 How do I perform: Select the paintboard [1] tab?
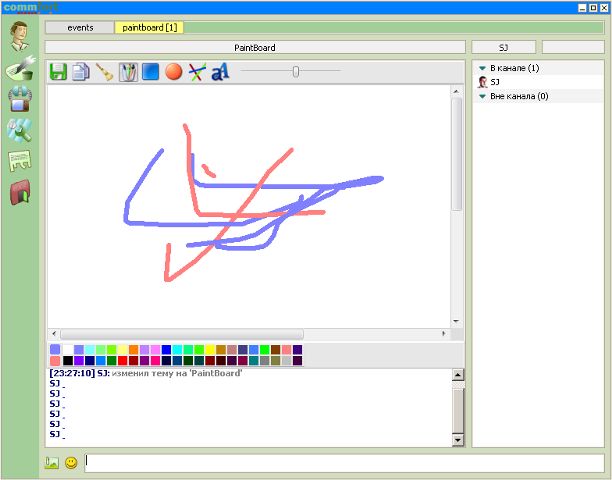[x=148, y=27]
